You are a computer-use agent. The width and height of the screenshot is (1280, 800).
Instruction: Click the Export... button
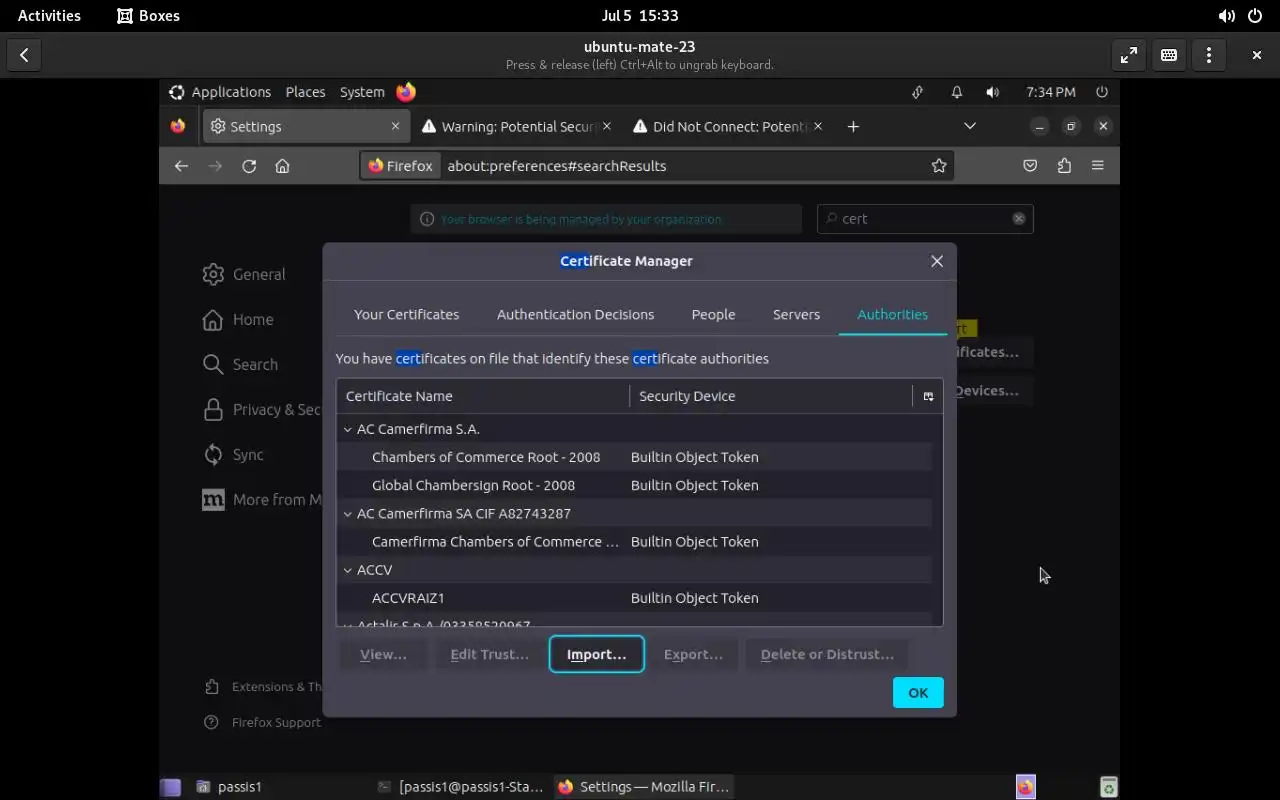693,654
